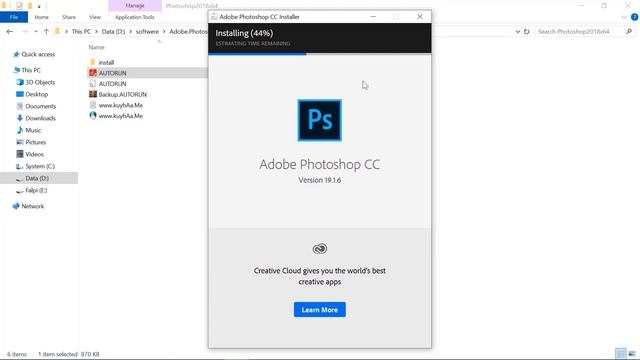Refresh the Explorer folder view
640x360 pixels.
pos(527,31)
